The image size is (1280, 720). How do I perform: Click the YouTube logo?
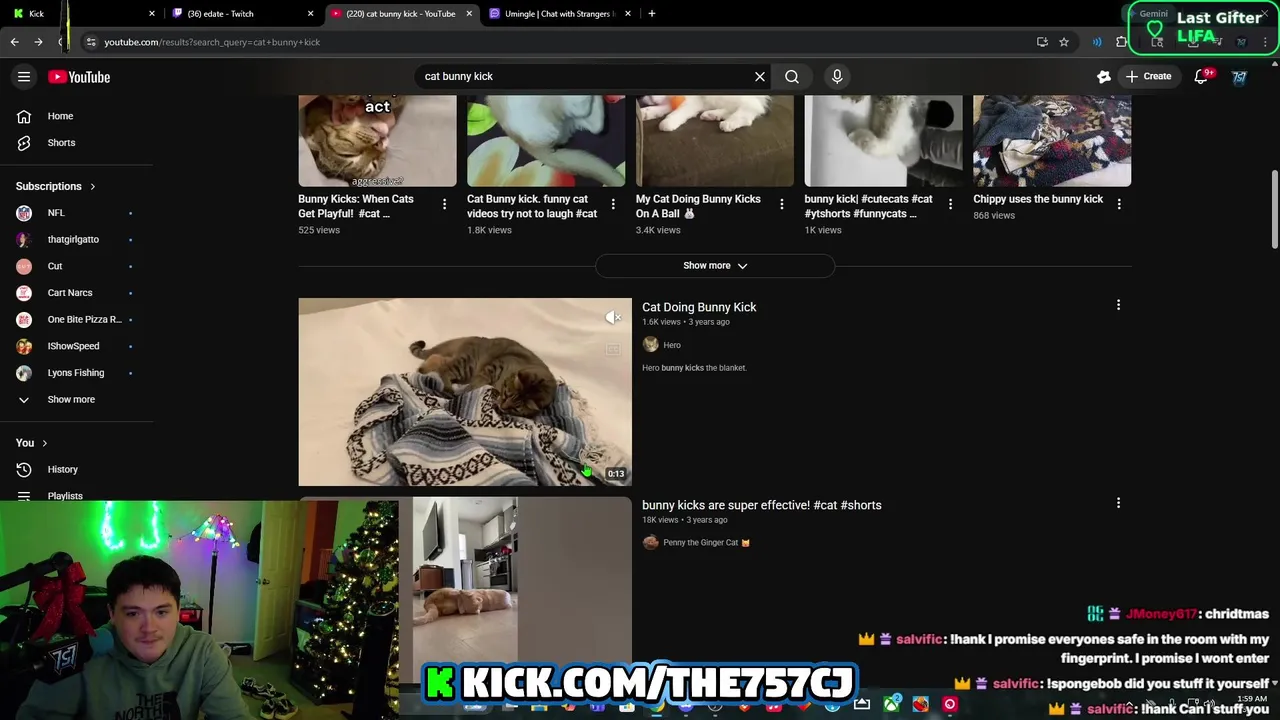coord(79,77)
